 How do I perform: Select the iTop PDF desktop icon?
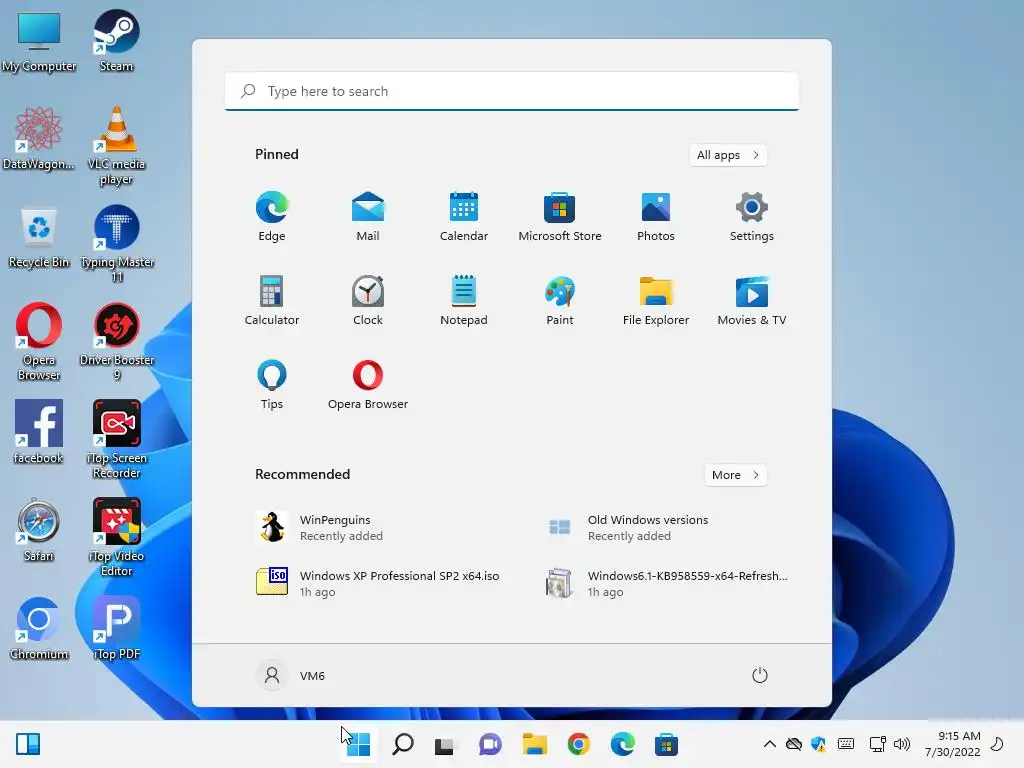(117, 628)
